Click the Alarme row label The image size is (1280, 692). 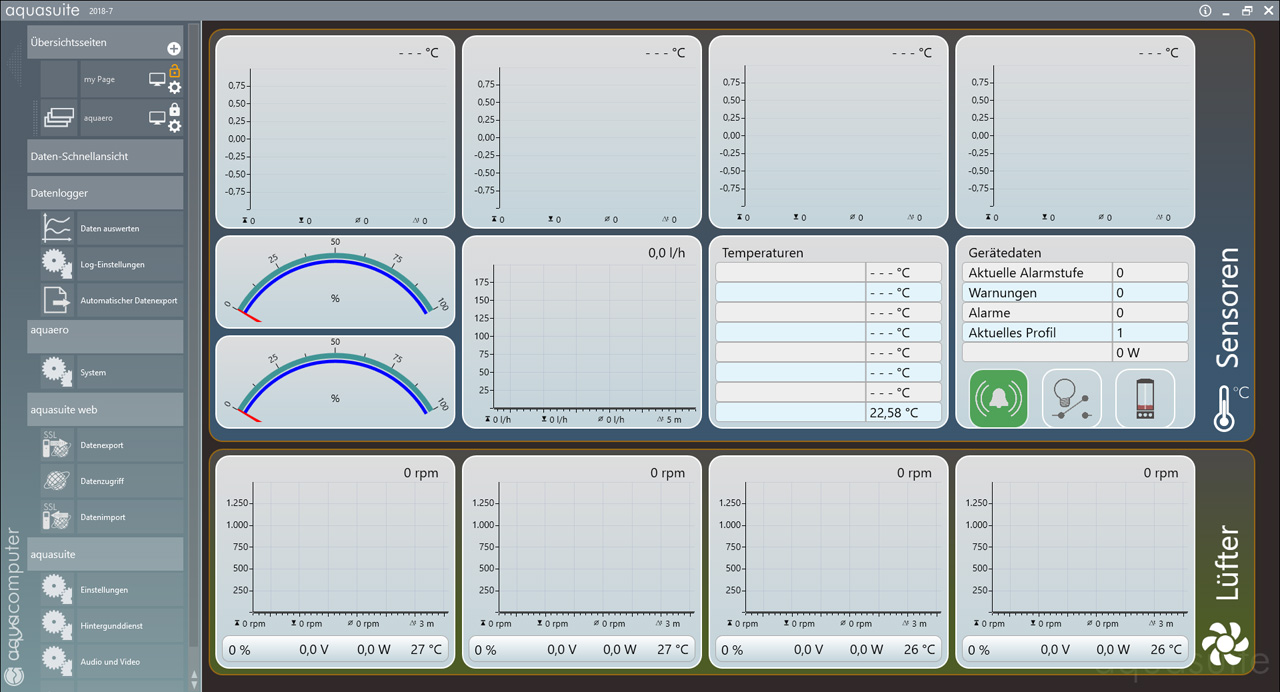(x=990, y=313)
